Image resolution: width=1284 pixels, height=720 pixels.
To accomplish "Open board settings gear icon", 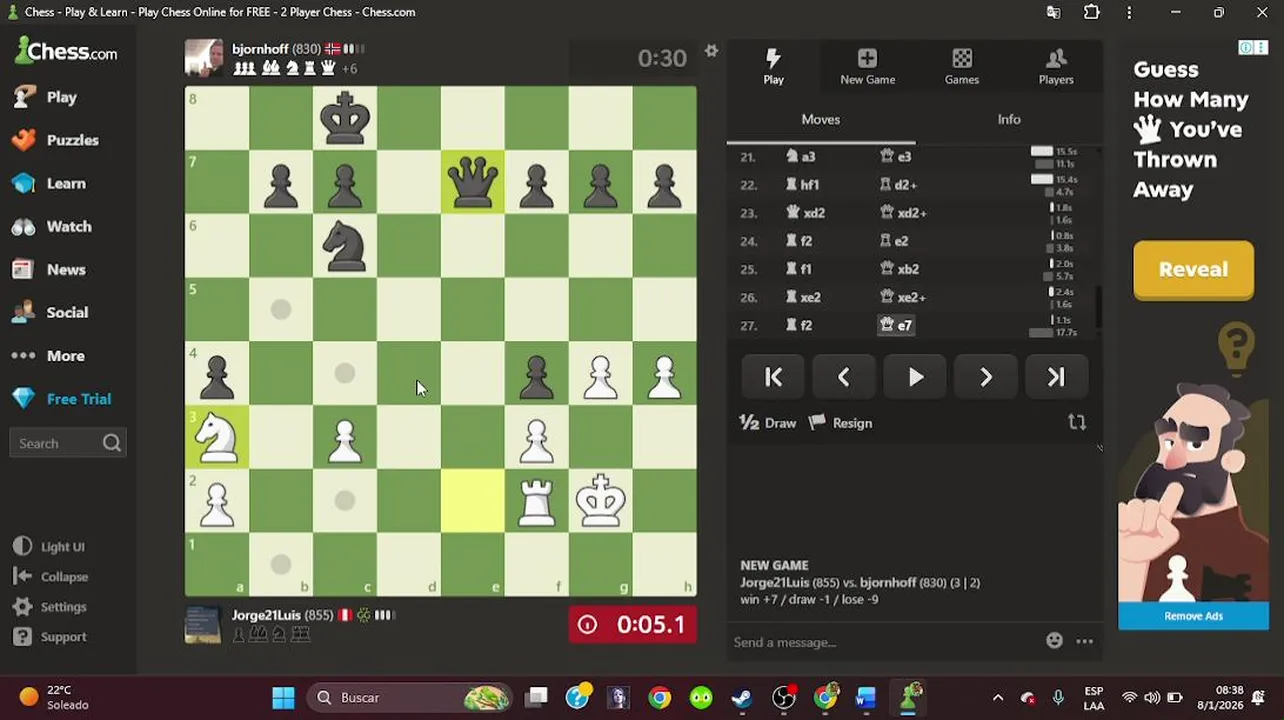I will point(711,51).
